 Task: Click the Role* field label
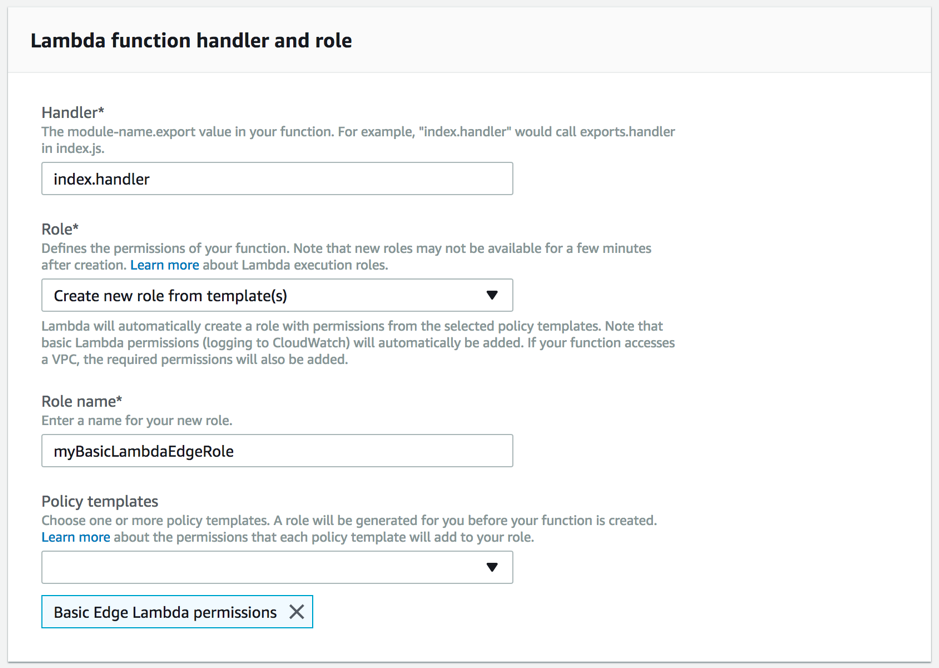point(60,229)
